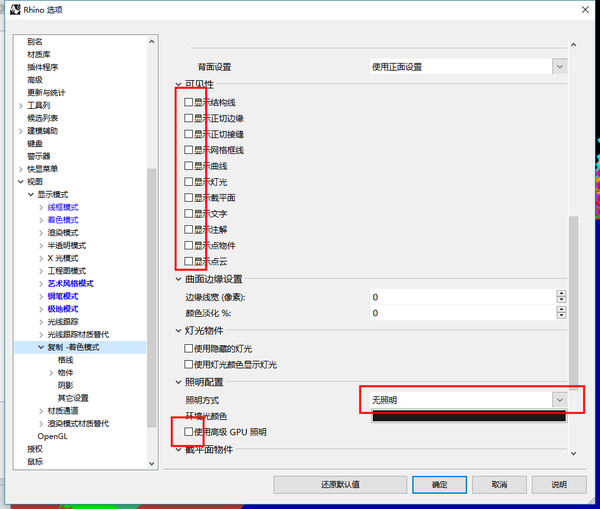600x509 pixels.
Task: Enable the 显示结构线 checkbox
Action: pyautogui.click(x=188, y=102)
